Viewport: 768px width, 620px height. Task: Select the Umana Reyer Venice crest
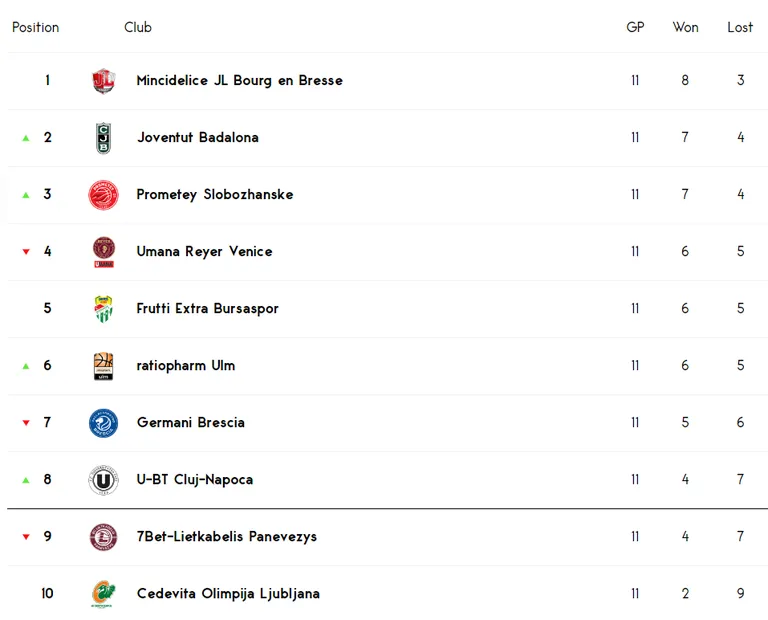(103, 252)
